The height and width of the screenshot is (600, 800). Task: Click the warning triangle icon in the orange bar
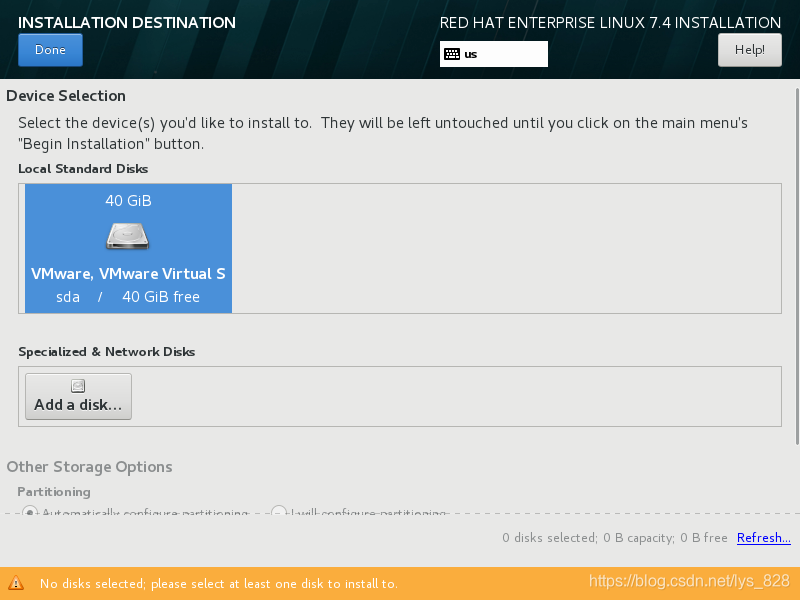pyautogui.click(x=16, y=583)
